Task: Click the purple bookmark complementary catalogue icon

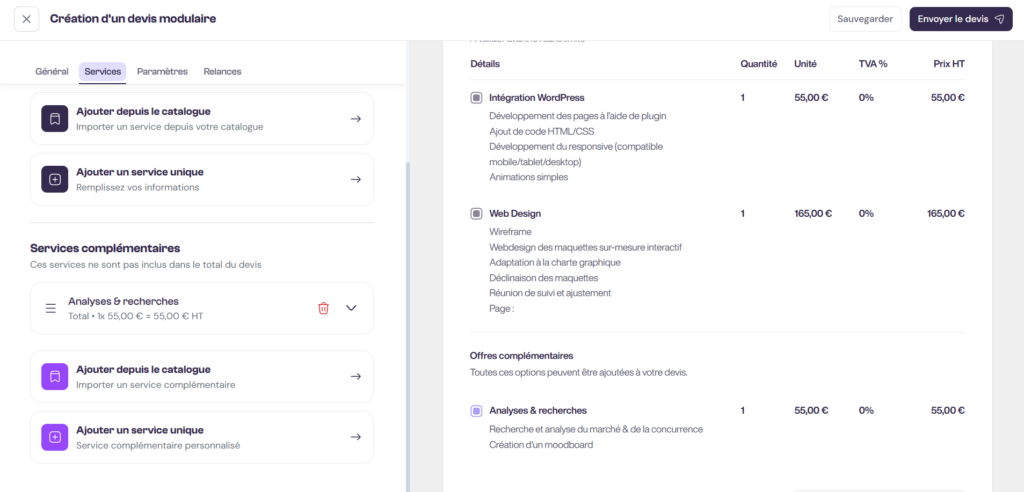Action: (x=55, y=377)
